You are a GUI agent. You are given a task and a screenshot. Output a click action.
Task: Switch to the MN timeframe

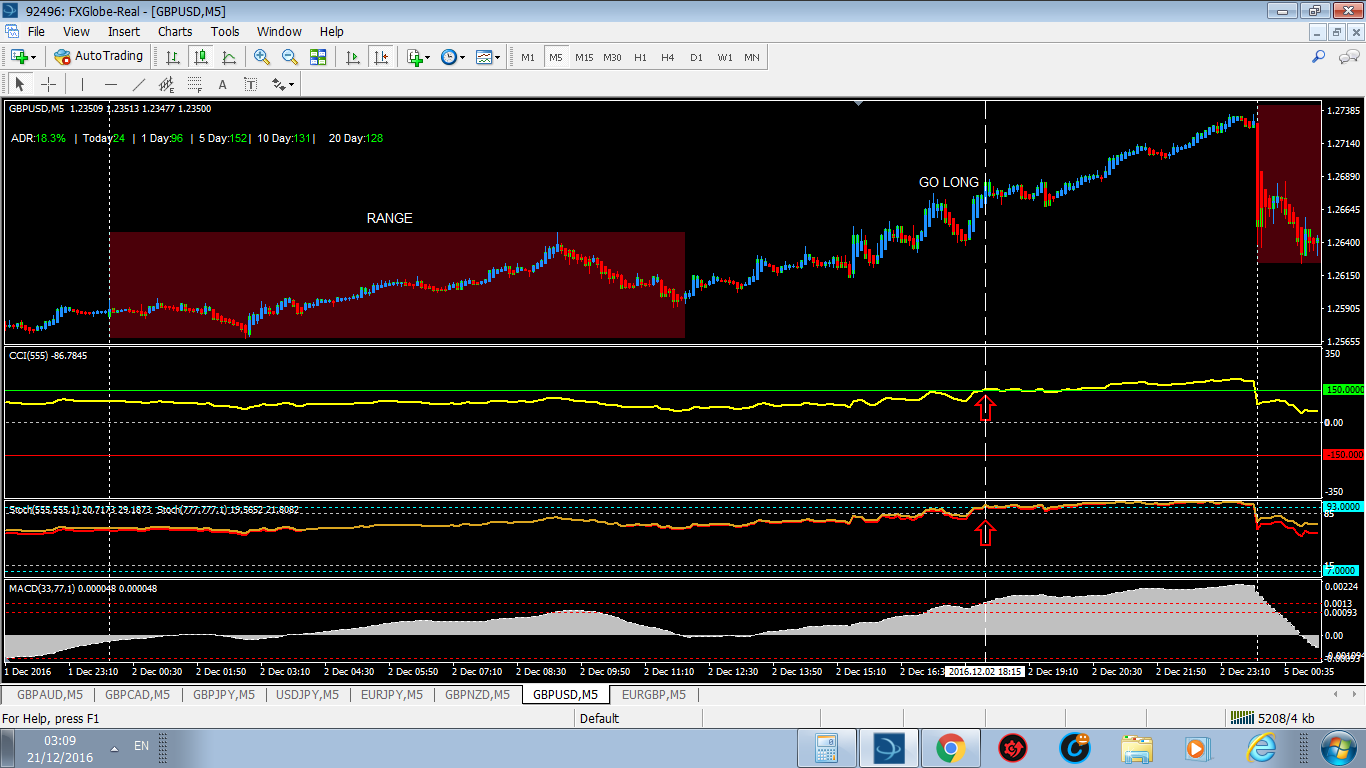pos(752,57)
